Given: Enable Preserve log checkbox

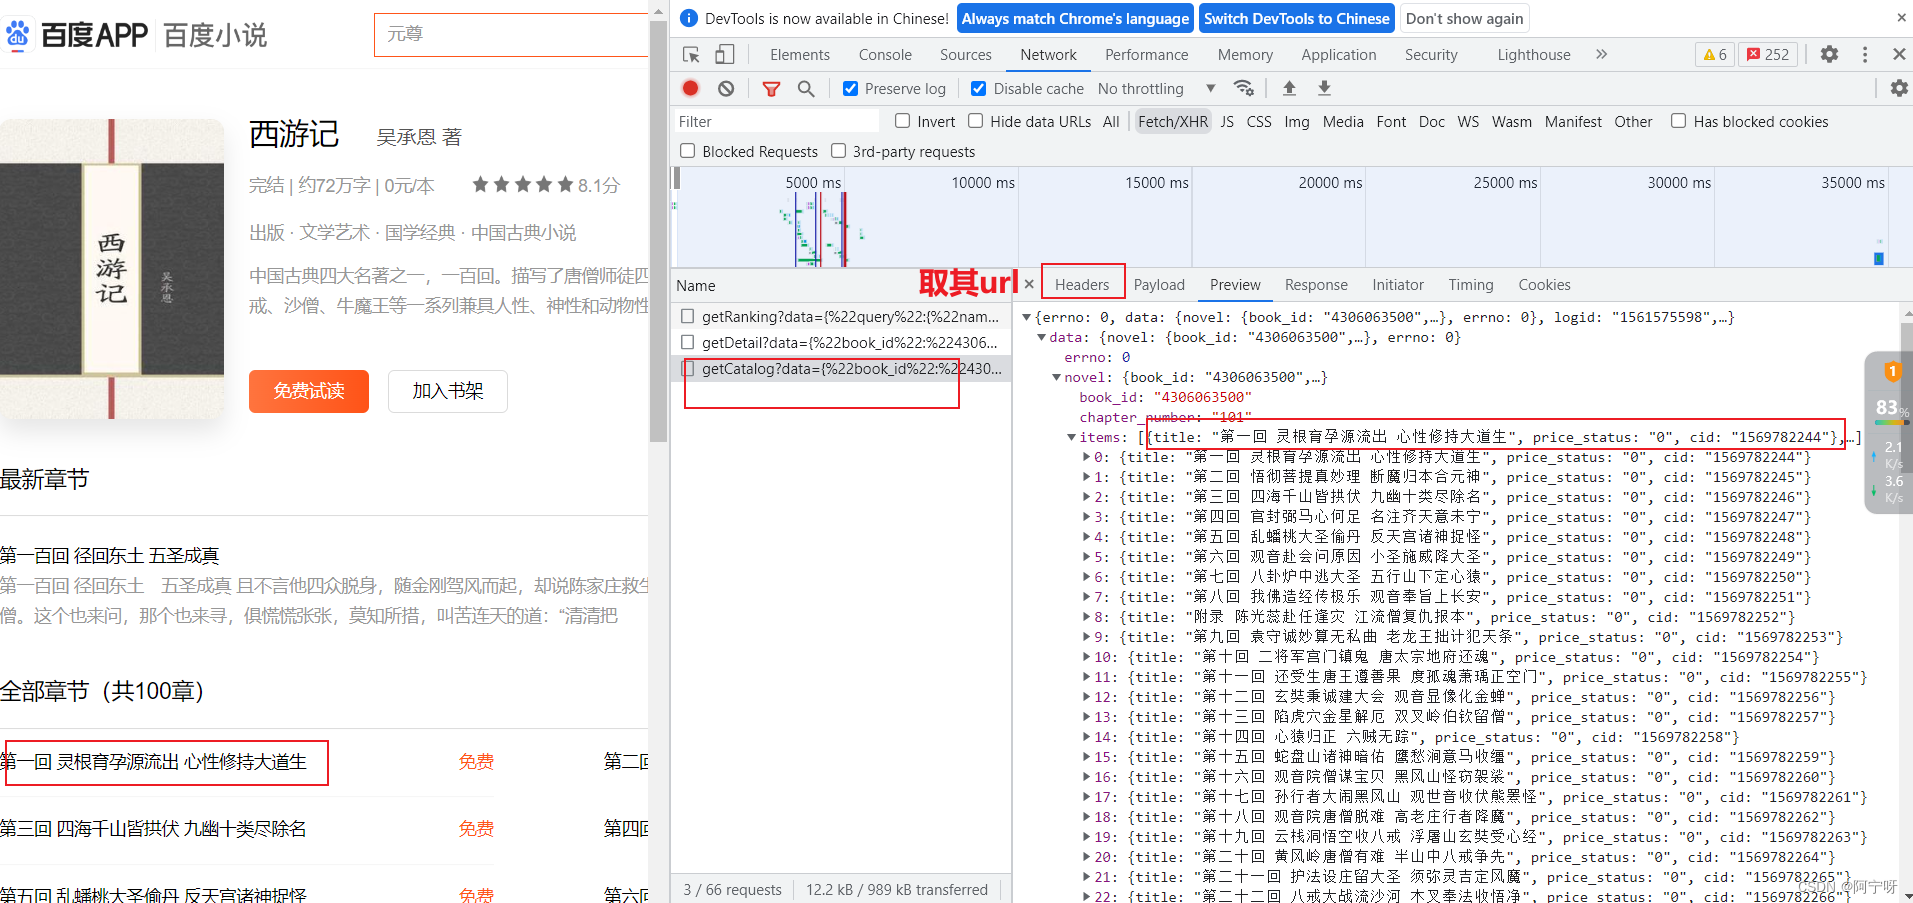Looking at the screenshot, I should [850, 89].
